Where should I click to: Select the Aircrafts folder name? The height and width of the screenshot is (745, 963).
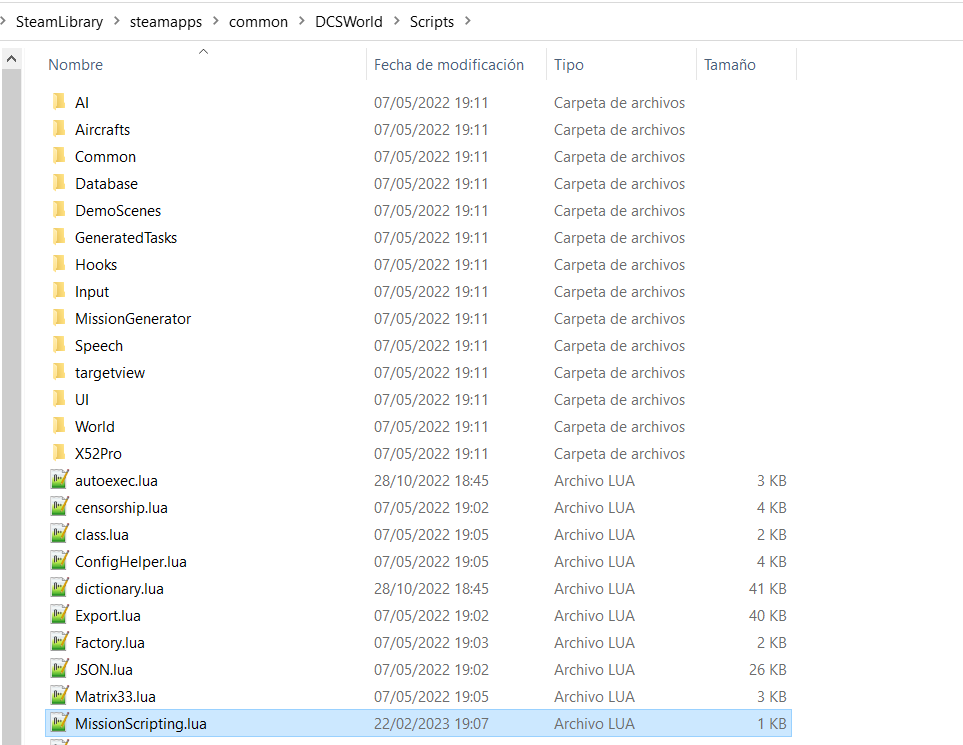(103, 130)
